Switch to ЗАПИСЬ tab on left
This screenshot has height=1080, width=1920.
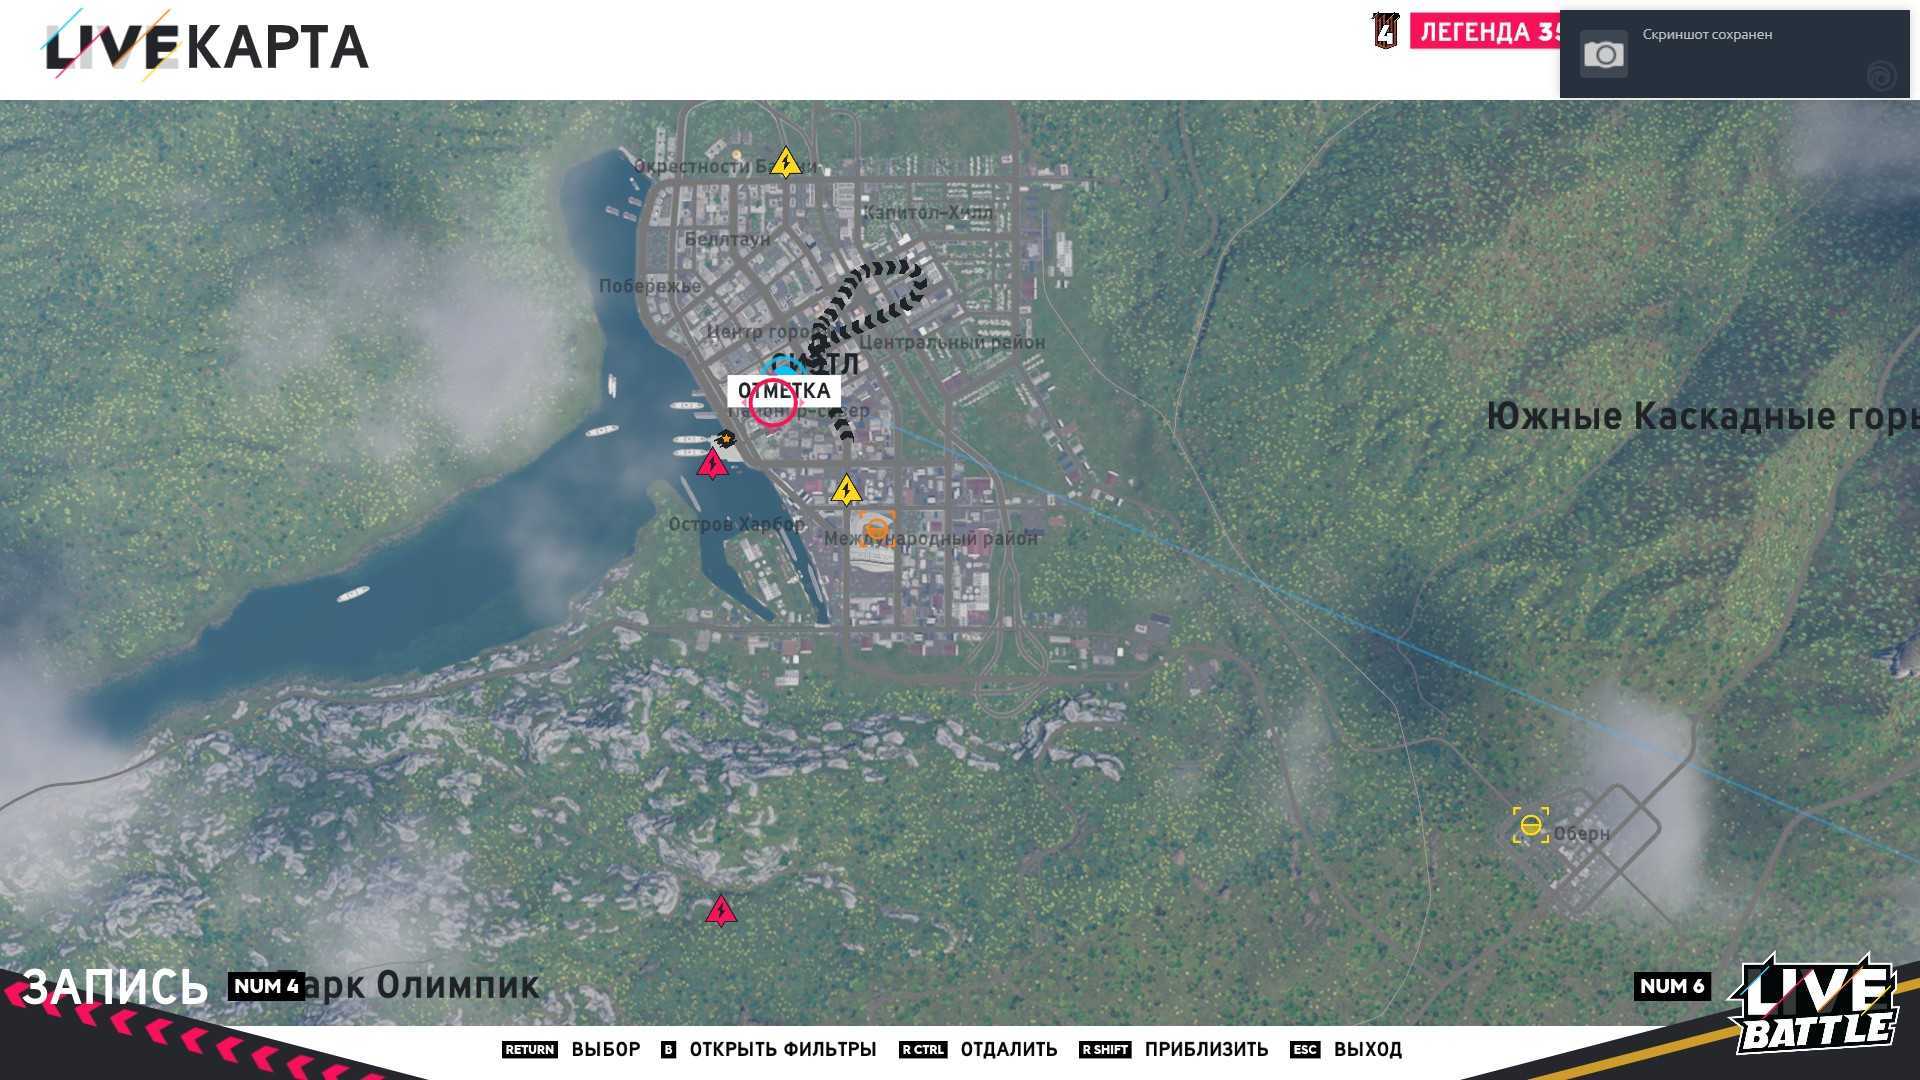(115, 986)
